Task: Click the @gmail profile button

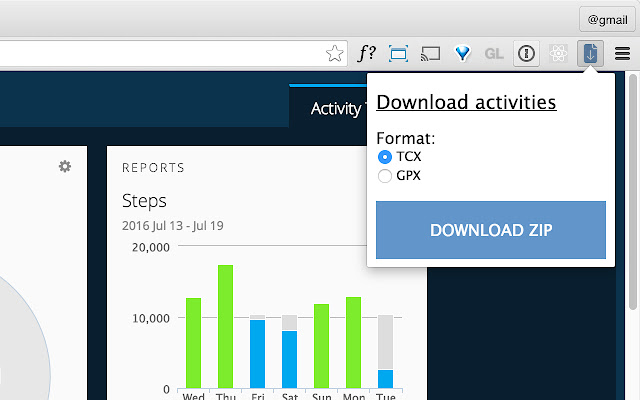Action: point(607,19)
